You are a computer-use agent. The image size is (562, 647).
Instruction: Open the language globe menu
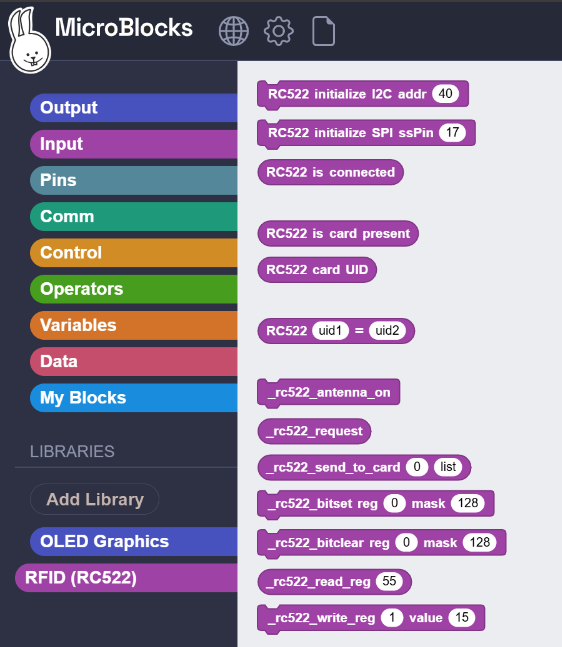coord(234,31)
